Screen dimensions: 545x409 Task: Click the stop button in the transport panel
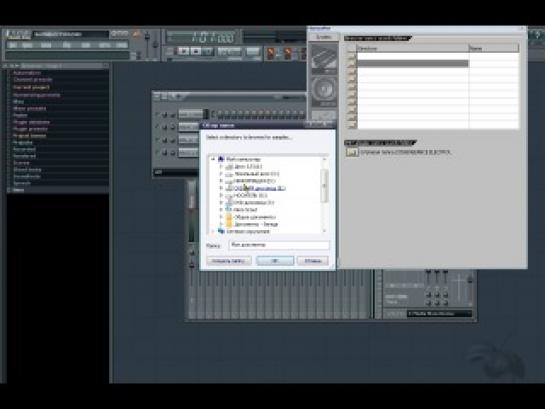(x=196, y=51)
